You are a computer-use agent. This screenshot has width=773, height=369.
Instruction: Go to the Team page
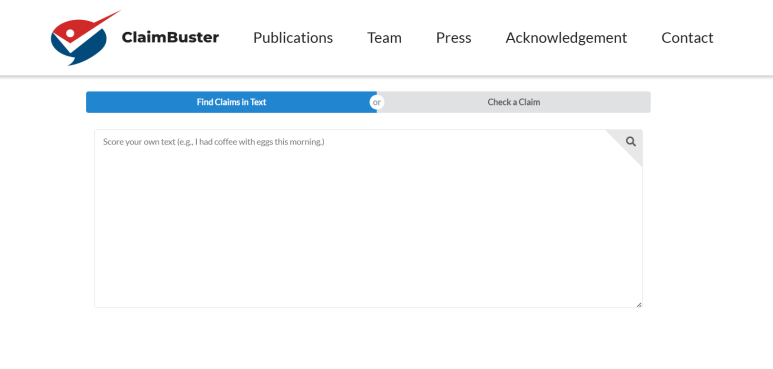384,38
